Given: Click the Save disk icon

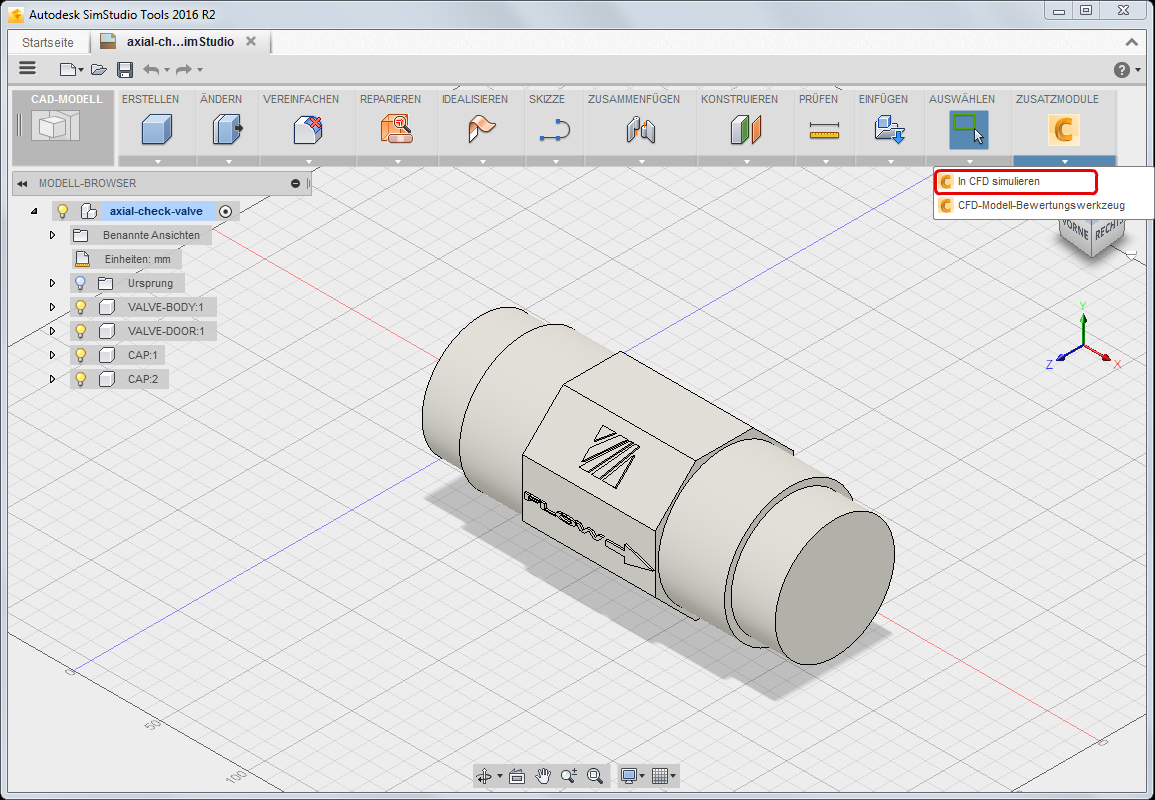Looking at the screenshot, I should (x=125, y=69).
